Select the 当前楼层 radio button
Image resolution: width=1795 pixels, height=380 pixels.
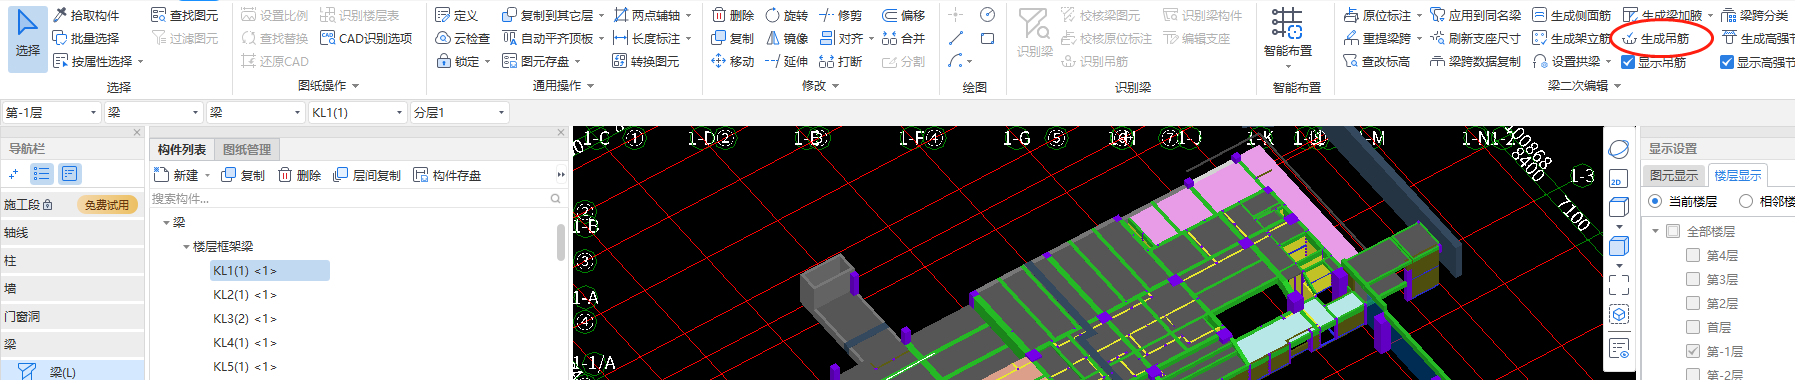click(x=1655, y=201)
